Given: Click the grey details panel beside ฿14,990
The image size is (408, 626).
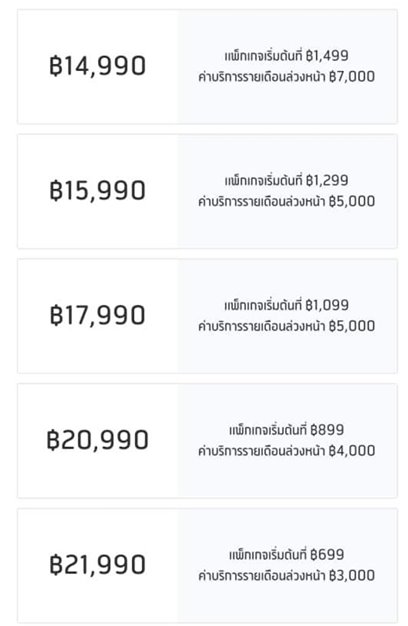Looking at the screenshot, I should point(287,66).
